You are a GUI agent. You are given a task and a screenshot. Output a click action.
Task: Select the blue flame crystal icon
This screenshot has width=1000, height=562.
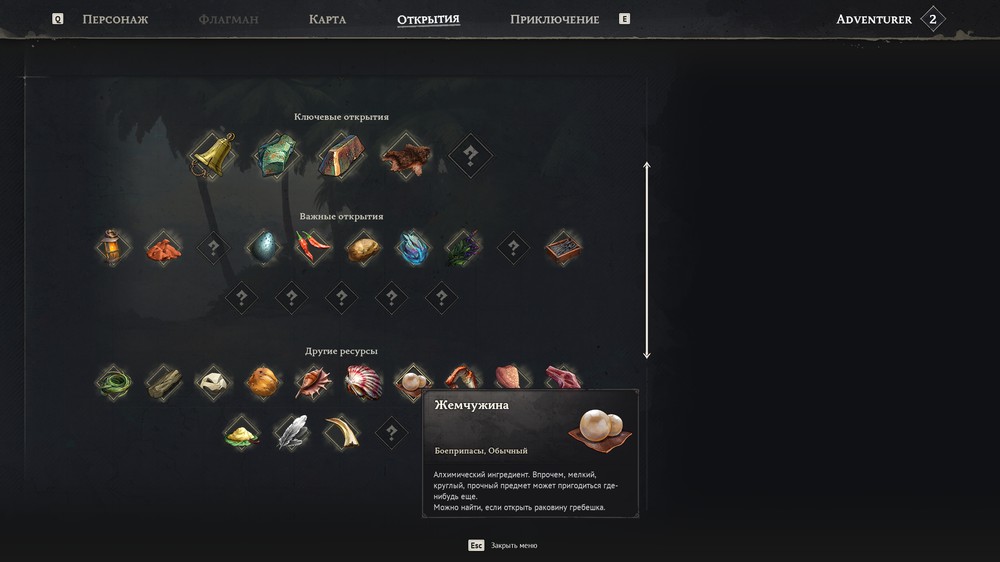click(413, 248)
